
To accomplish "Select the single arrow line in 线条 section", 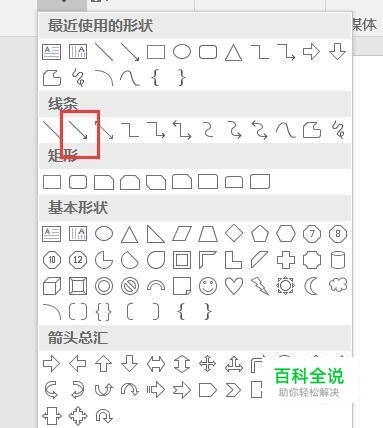I will pyautogui.click(x=78, y=130).
